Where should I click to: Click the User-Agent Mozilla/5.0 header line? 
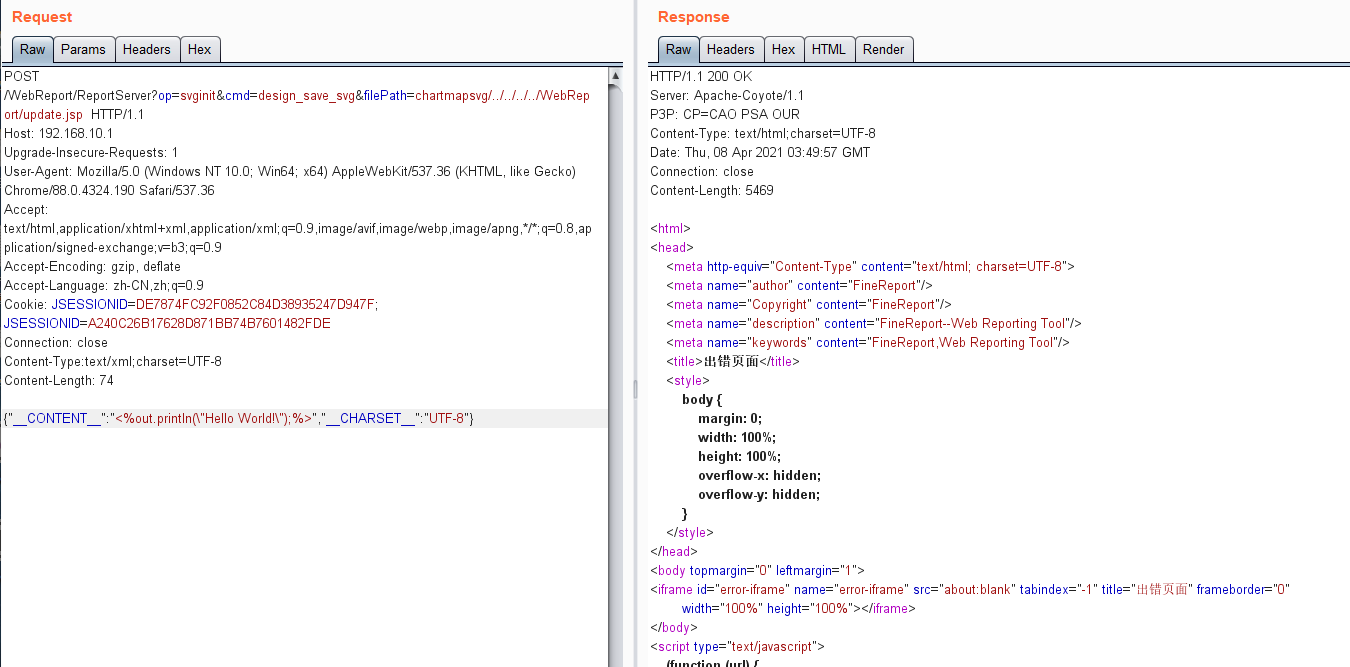click(290, 171)
